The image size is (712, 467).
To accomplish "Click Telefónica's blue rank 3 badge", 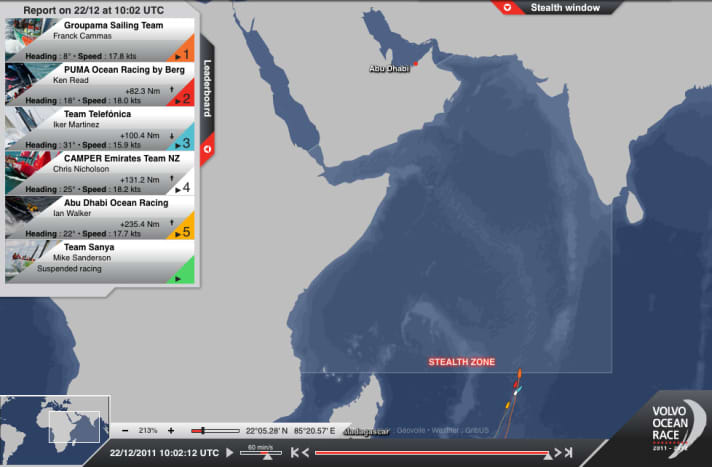I will 183,141.
